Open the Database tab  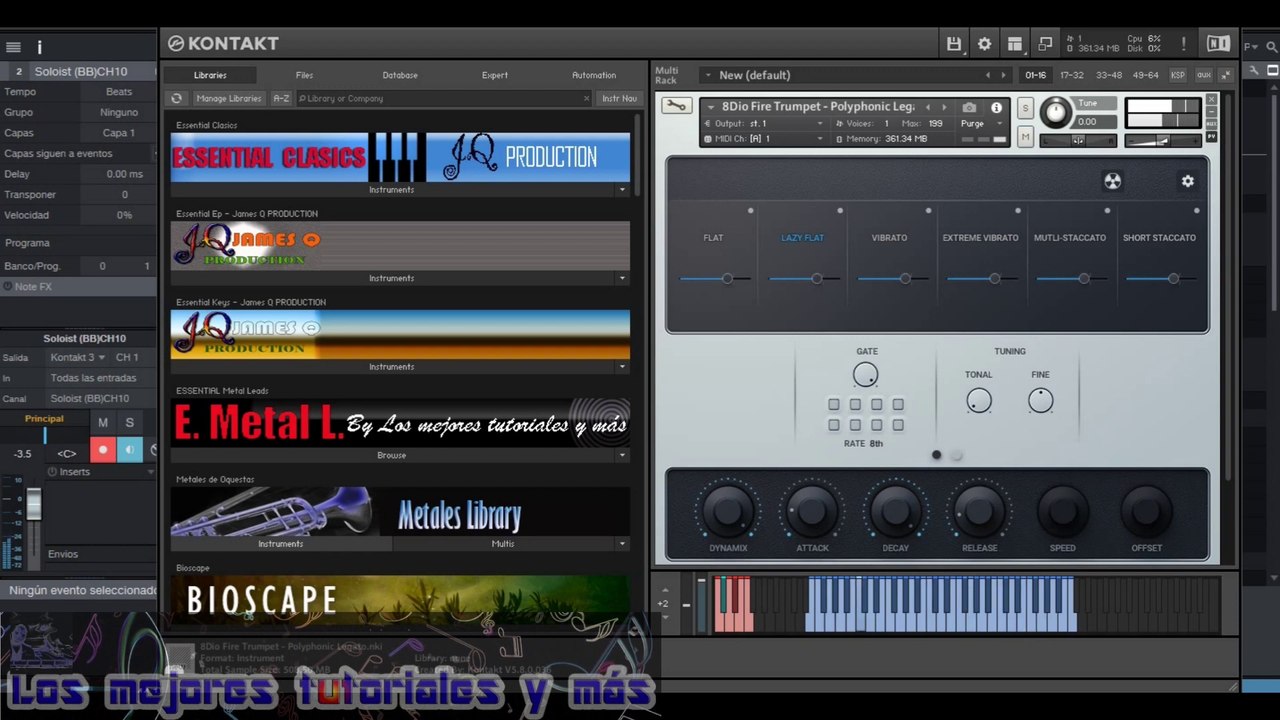(x=400, y=75)
